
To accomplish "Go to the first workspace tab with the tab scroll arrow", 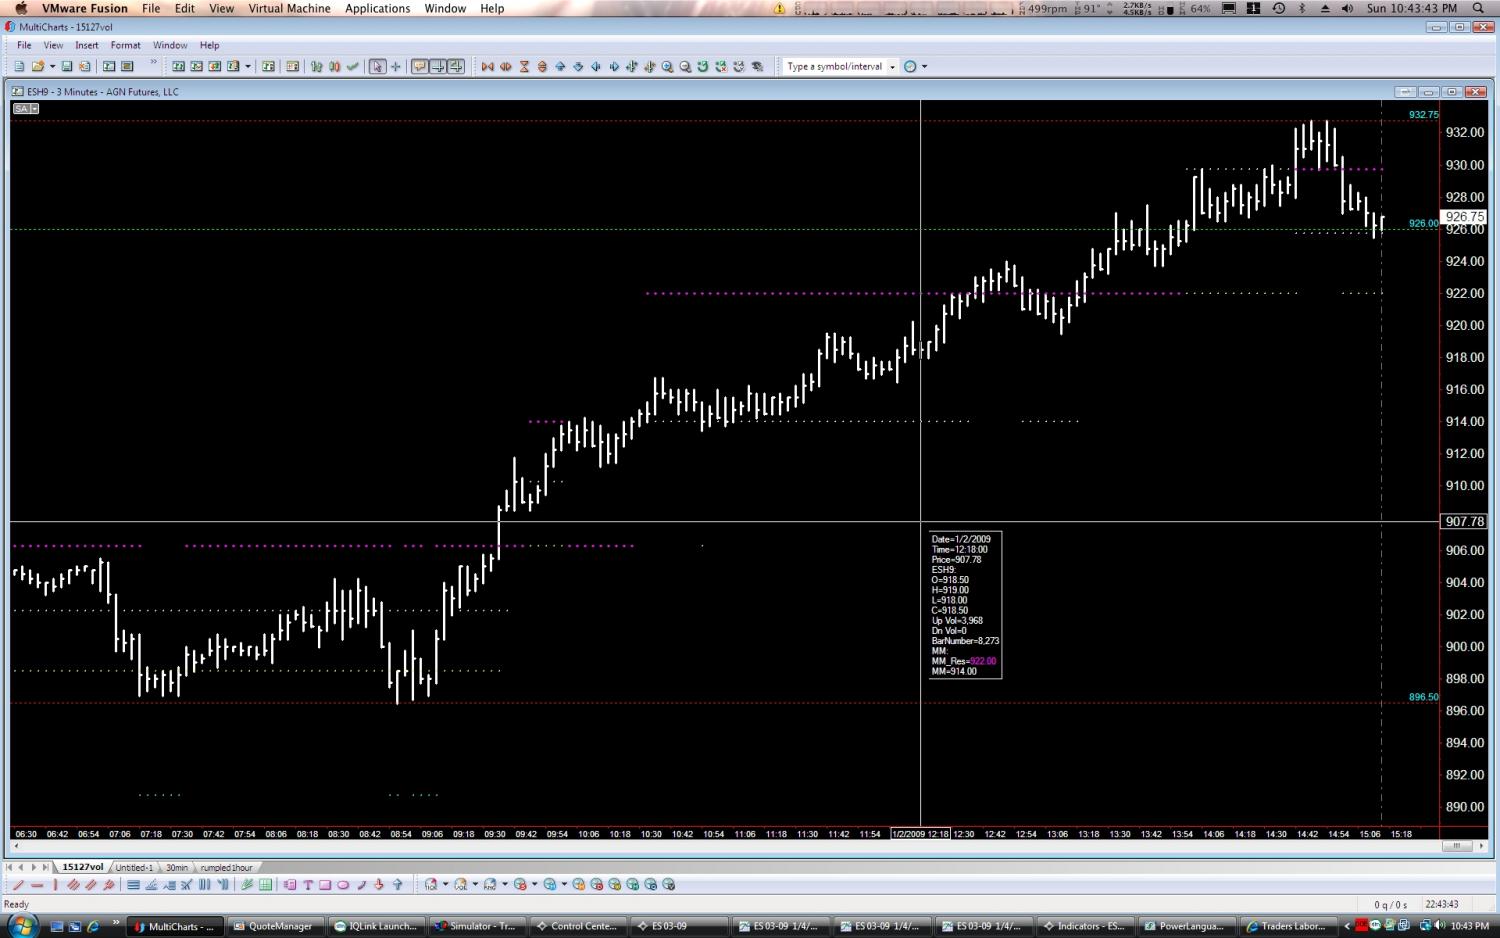I will (x=10, y=867).
